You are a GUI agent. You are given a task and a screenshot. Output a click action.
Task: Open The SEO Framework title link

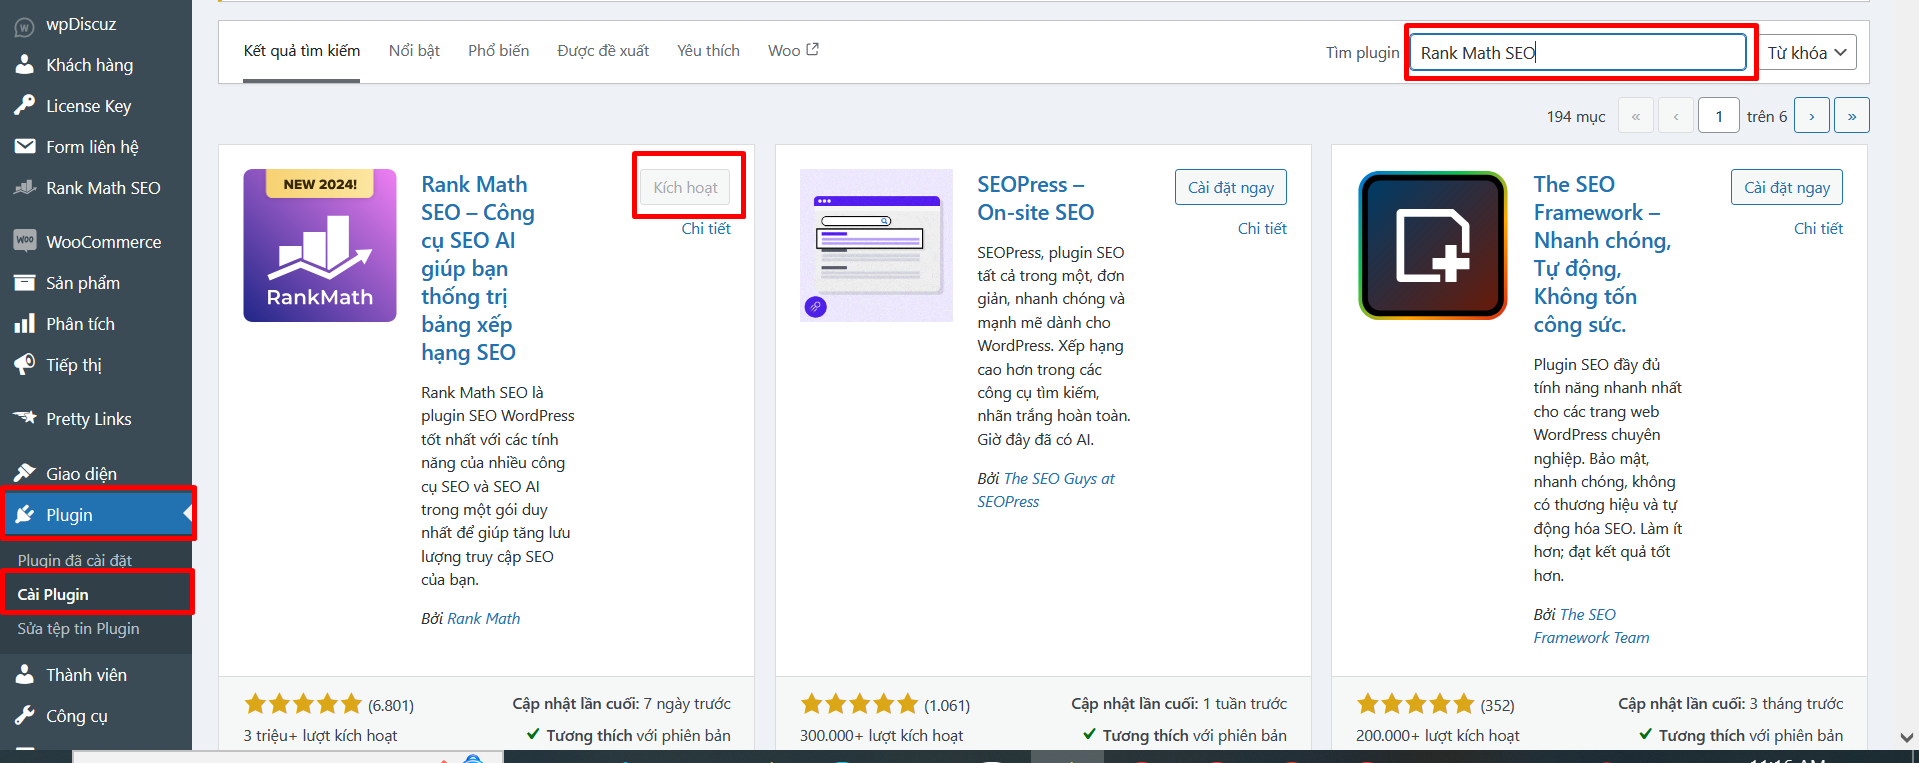[1603, 254]
